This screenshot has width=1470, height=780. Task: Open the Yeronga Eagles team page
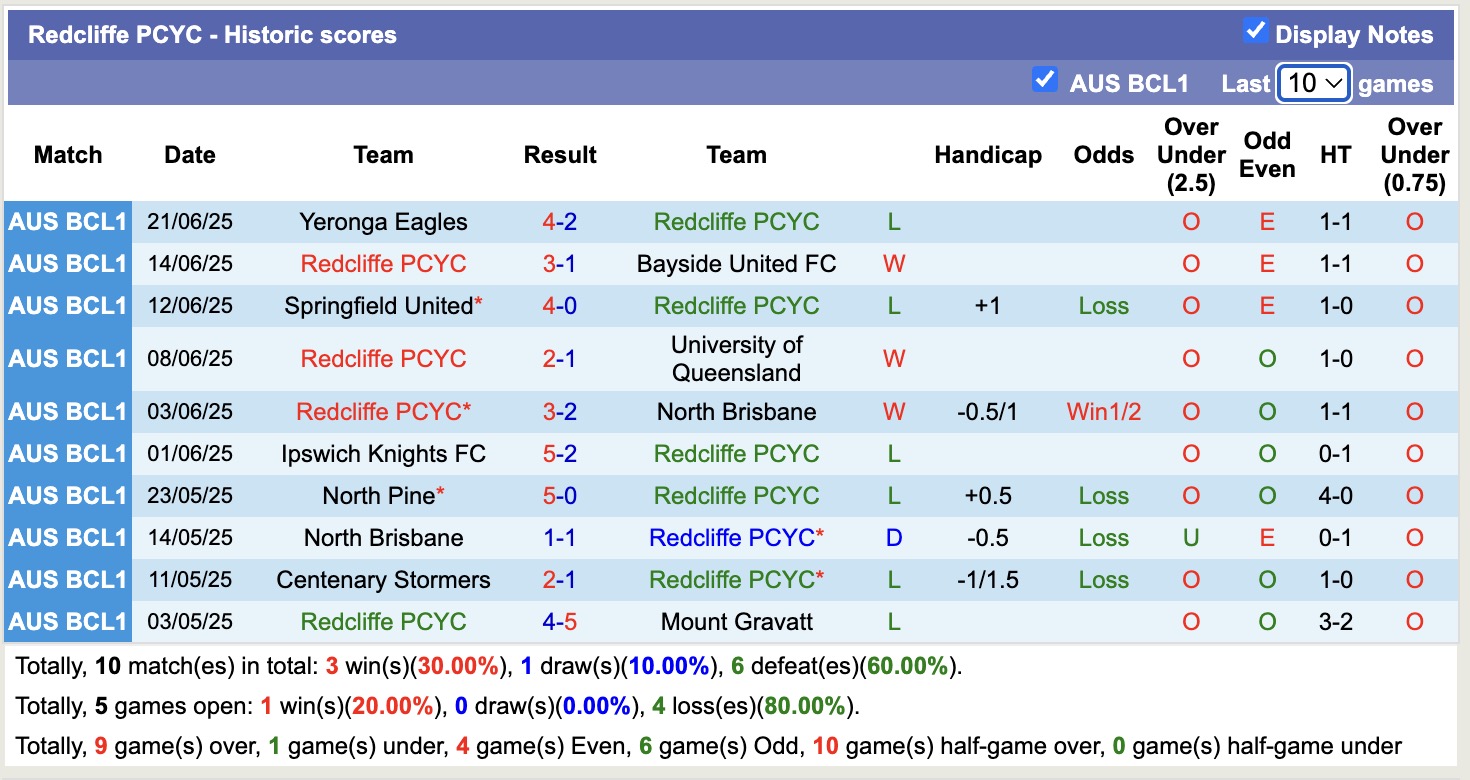point(383,222)
